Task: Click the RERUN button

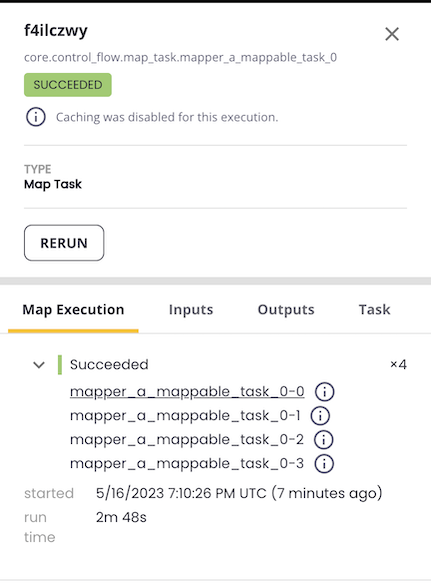Action: click(64, 243)
